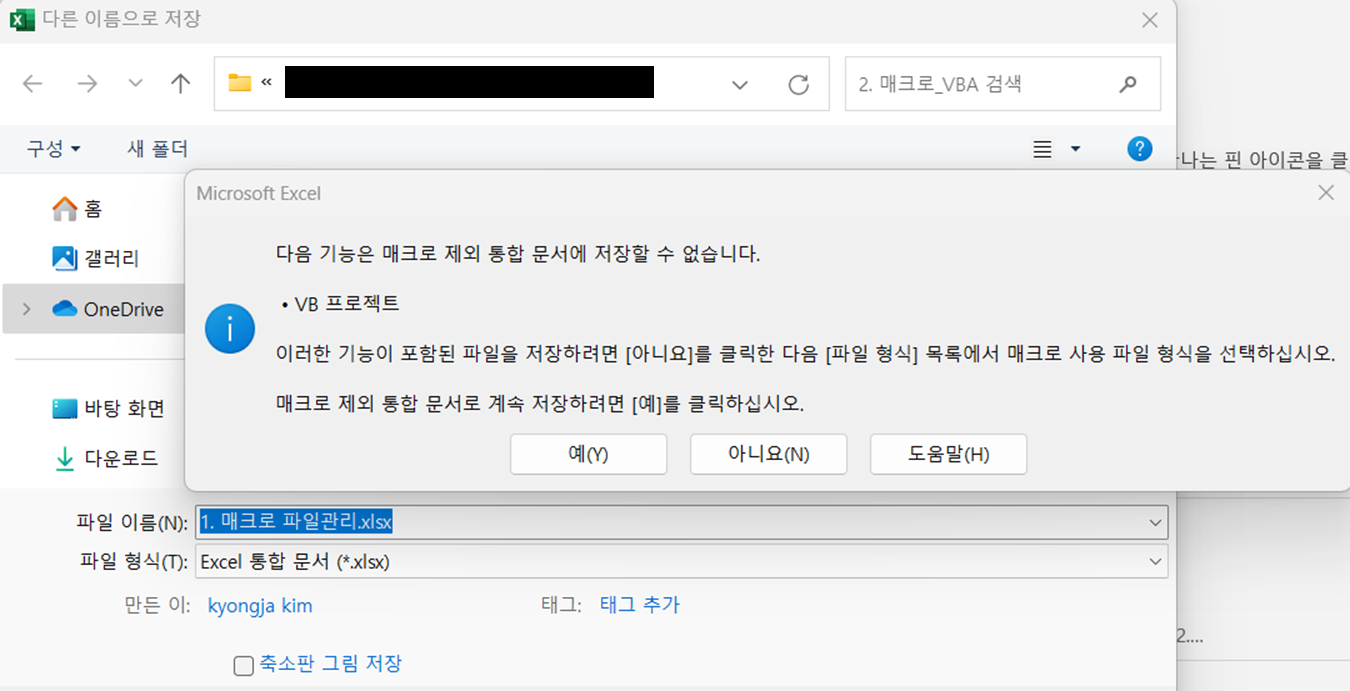Click the folder icon in address bar
The height and width of the screenshot is (691, 1350).
[x=239, y=83]
